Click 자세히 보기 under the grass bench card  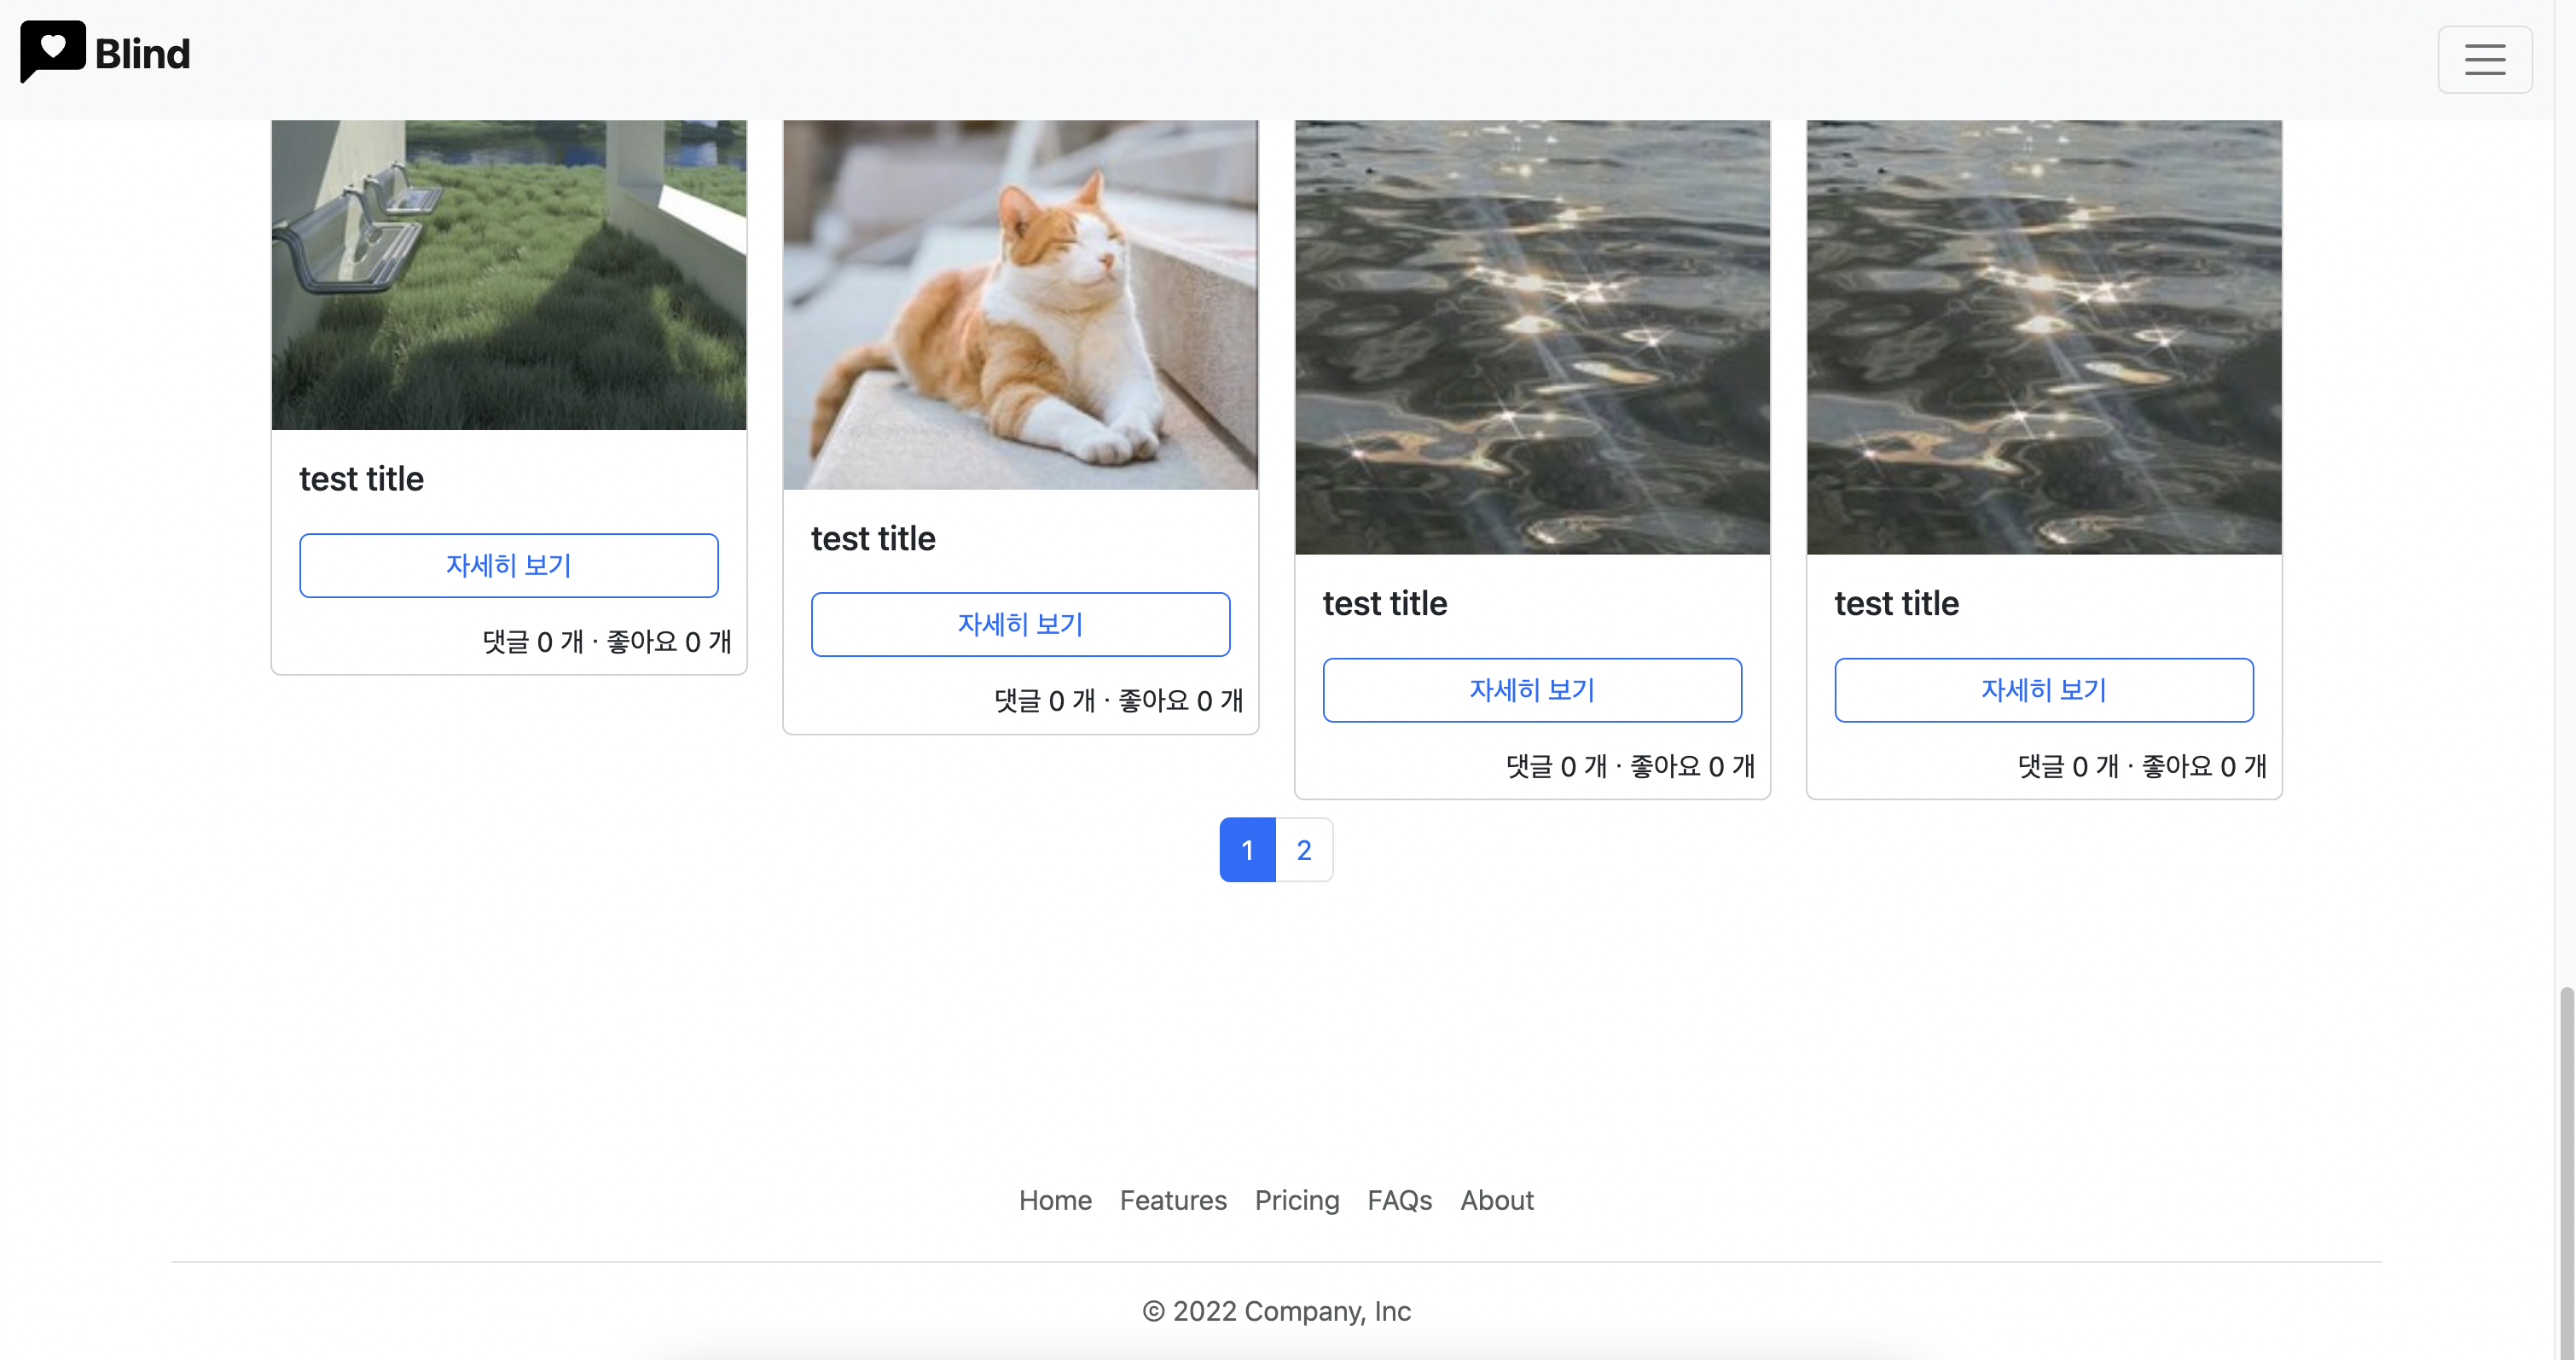(509, 565)
